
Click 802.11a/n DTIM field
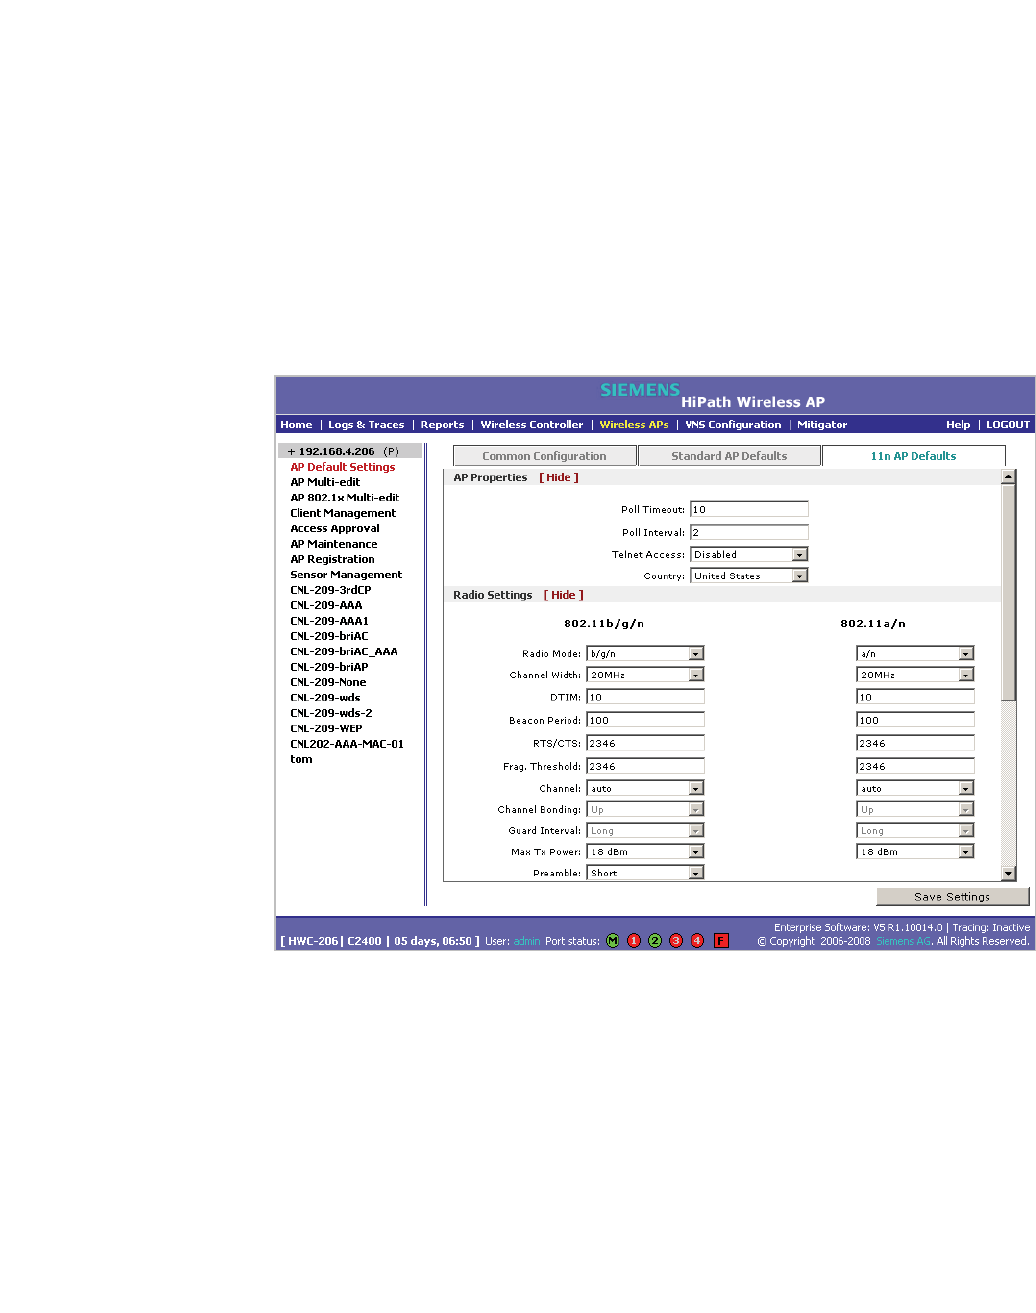915,697
